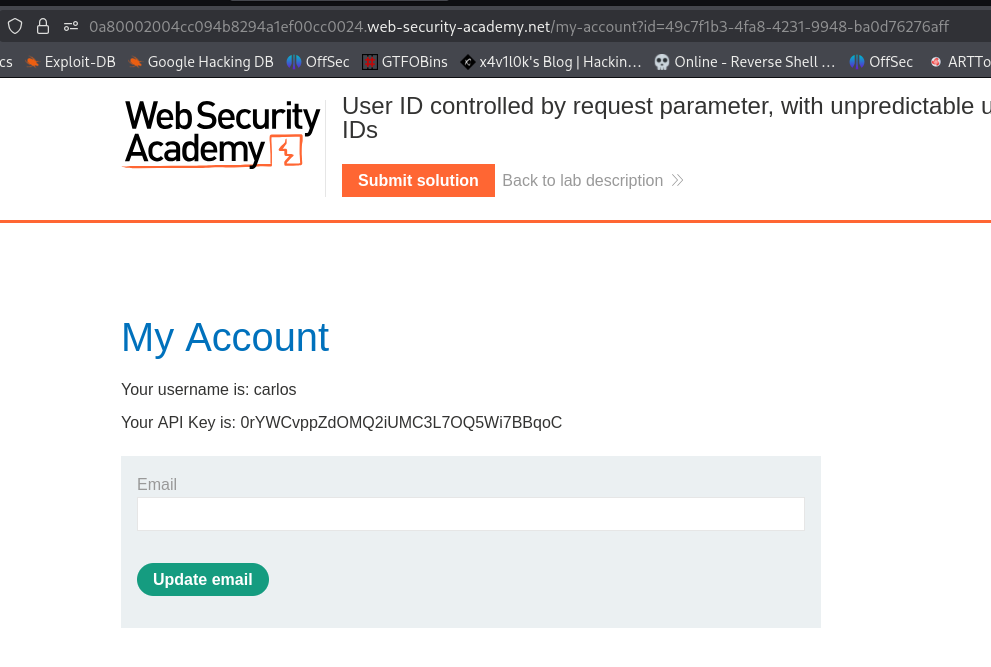Focus the Email input field
991x667 pixels.
tap(470, 514)
